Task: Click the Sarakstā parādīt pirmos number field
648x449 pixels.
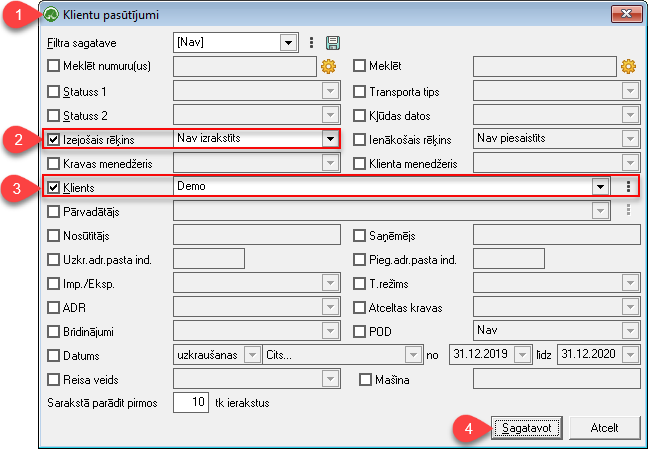Action: 191,402
